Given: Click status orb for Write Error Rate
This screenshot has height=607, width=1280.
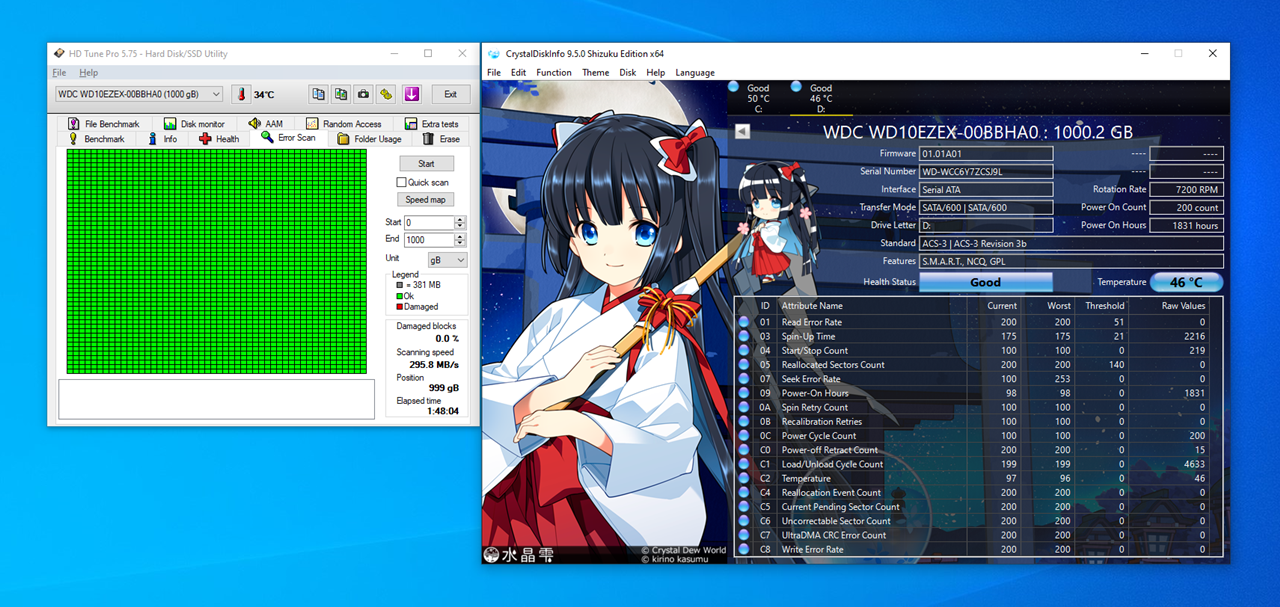Looking at the screenshot, I should coord(744,549).
